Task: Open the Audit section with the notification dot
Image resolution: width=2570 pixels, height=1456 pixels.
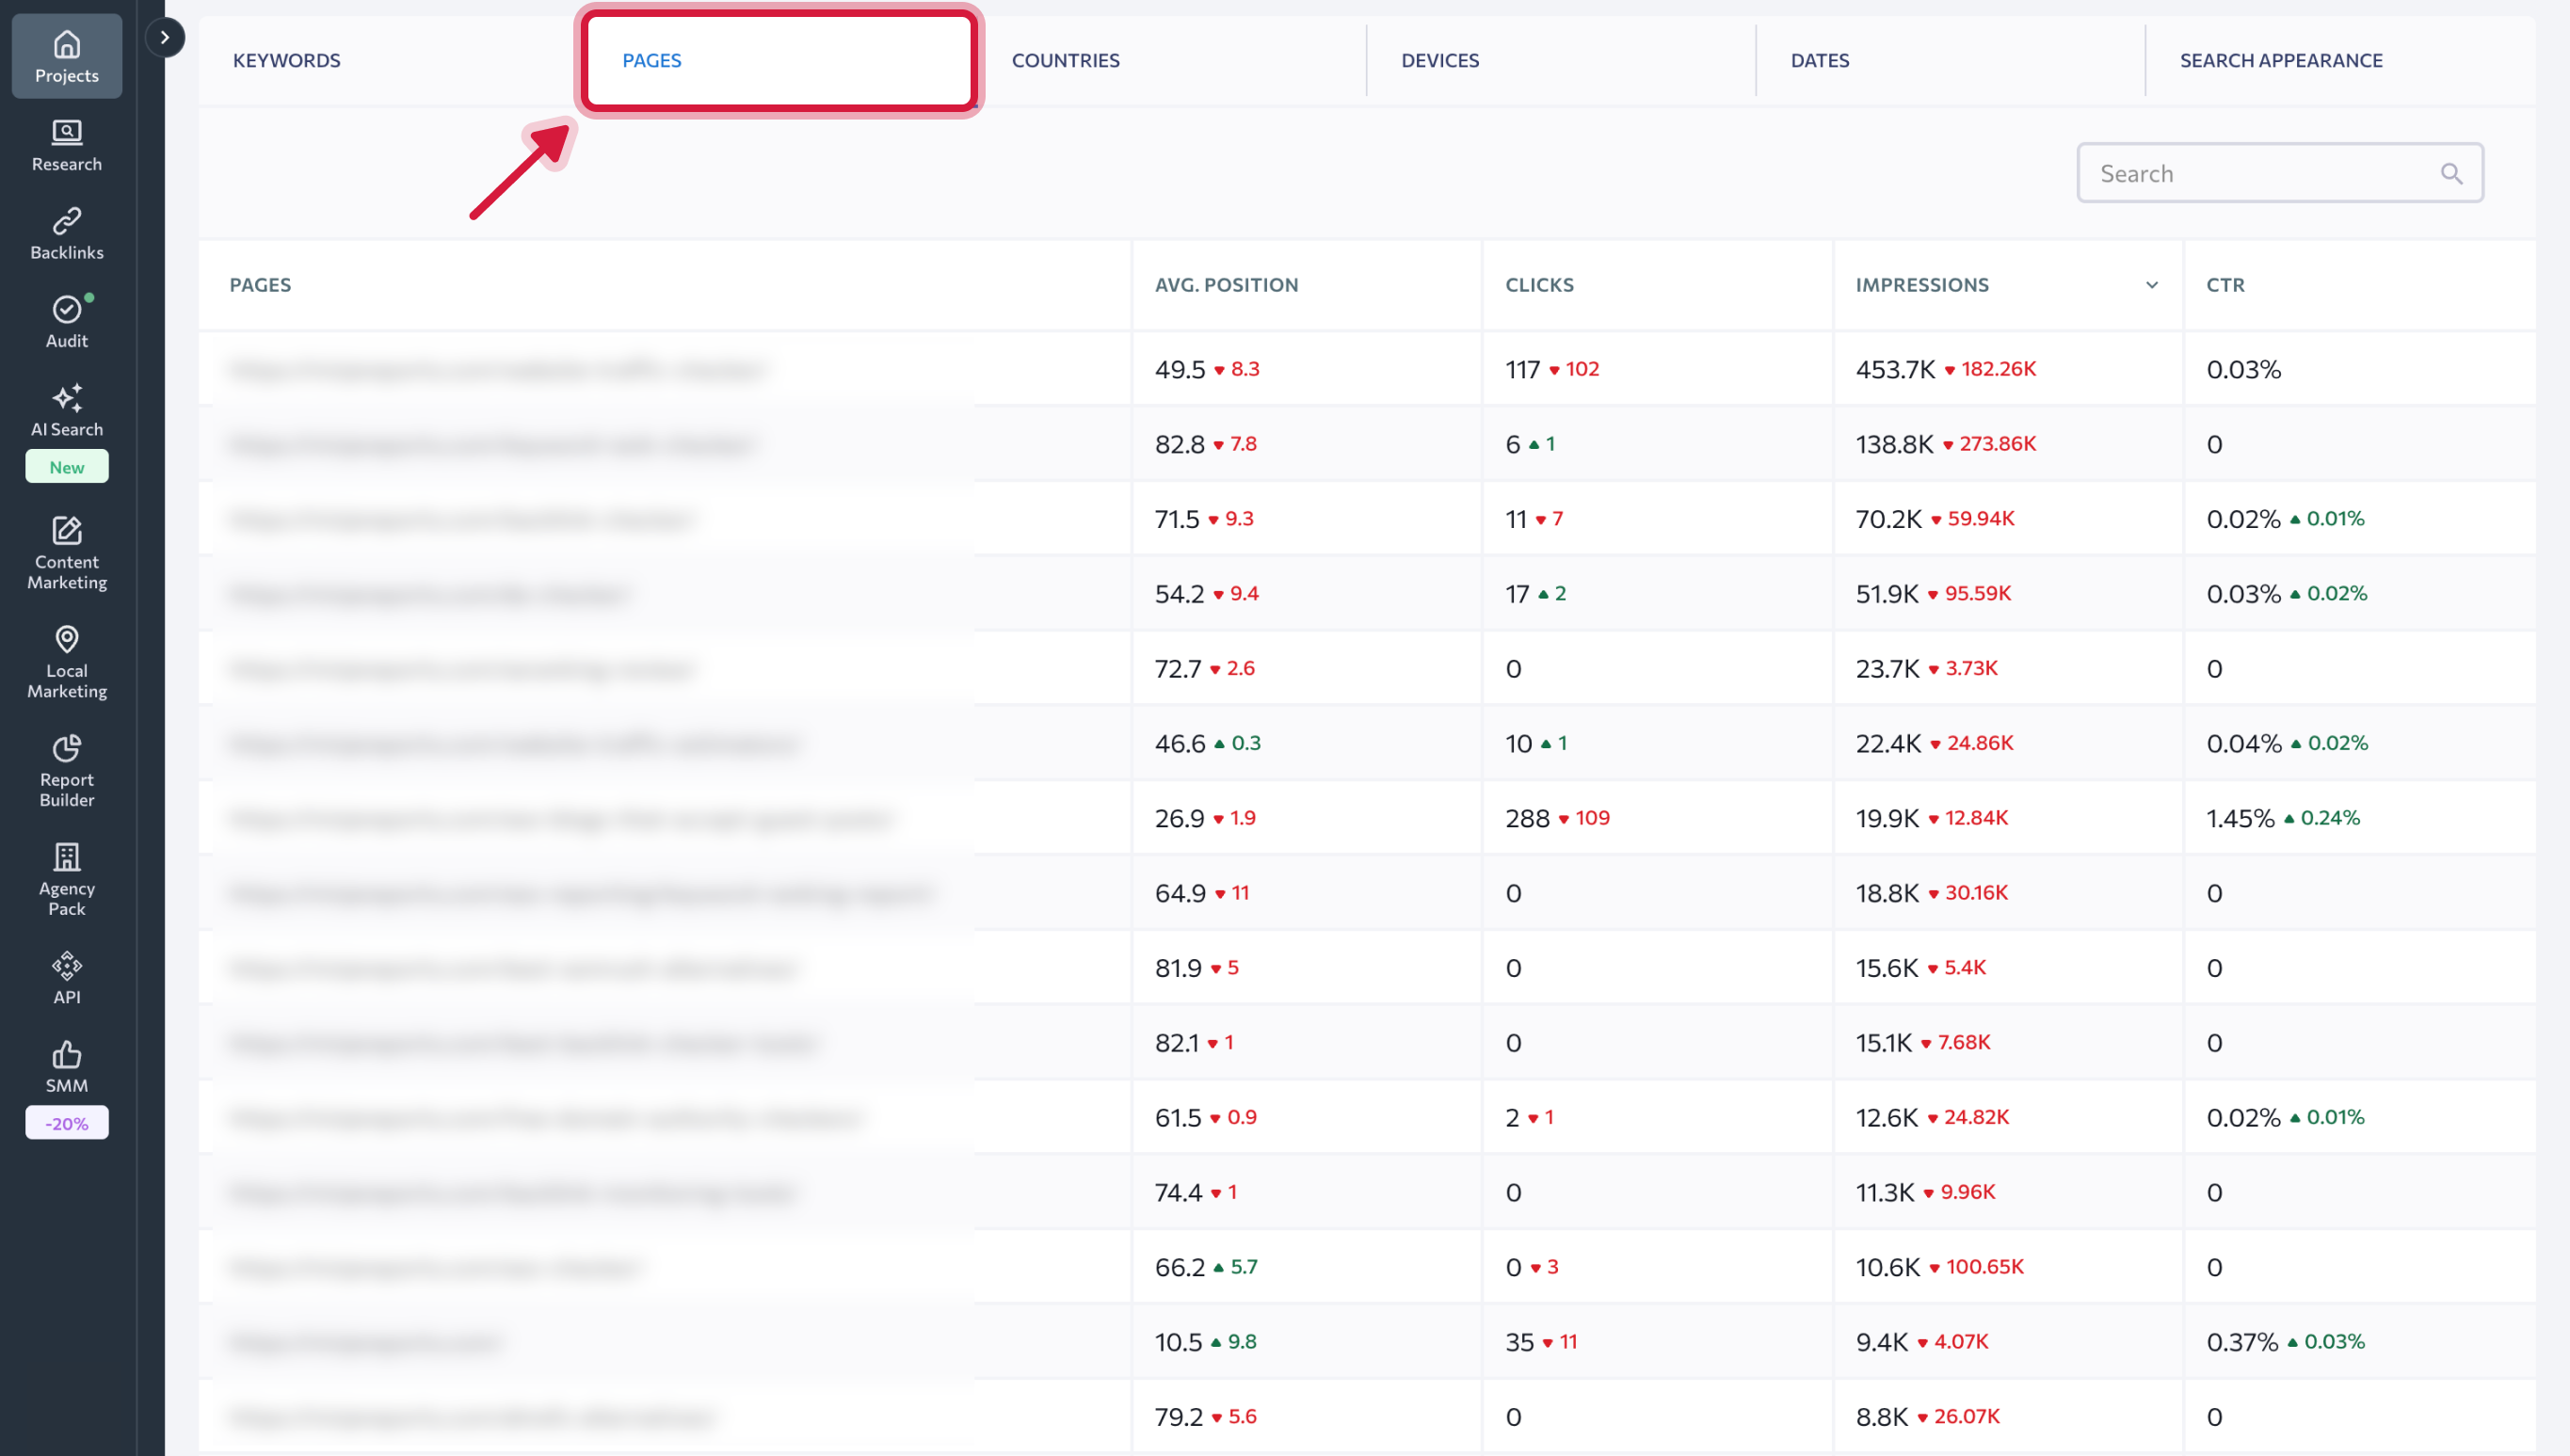Action: pos(66,320)
